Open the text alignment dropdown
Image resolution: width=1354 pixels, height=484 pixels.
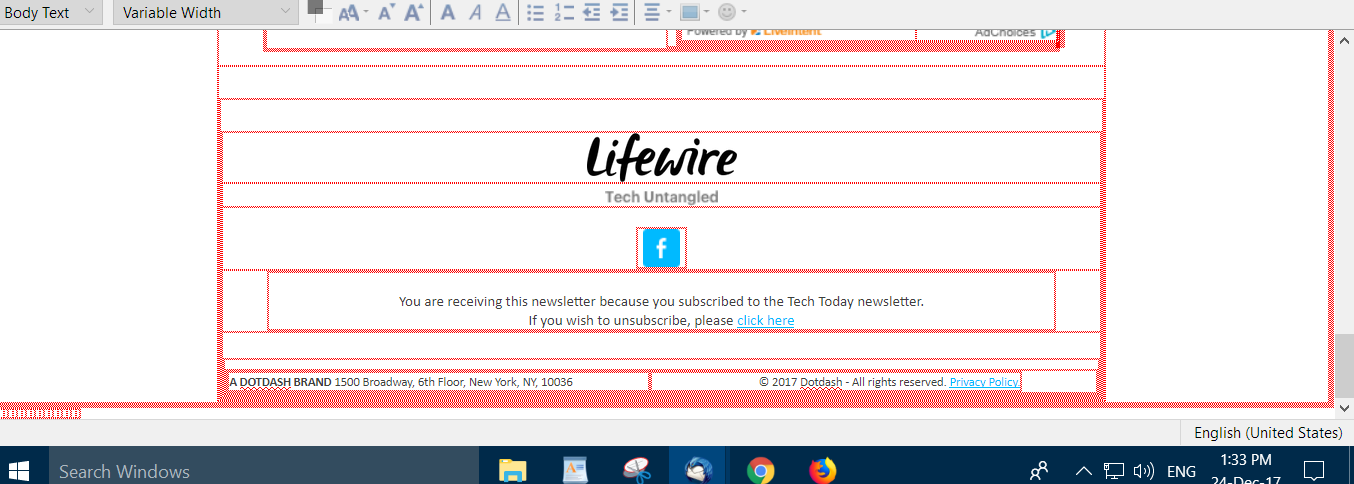tap(657, 13)
